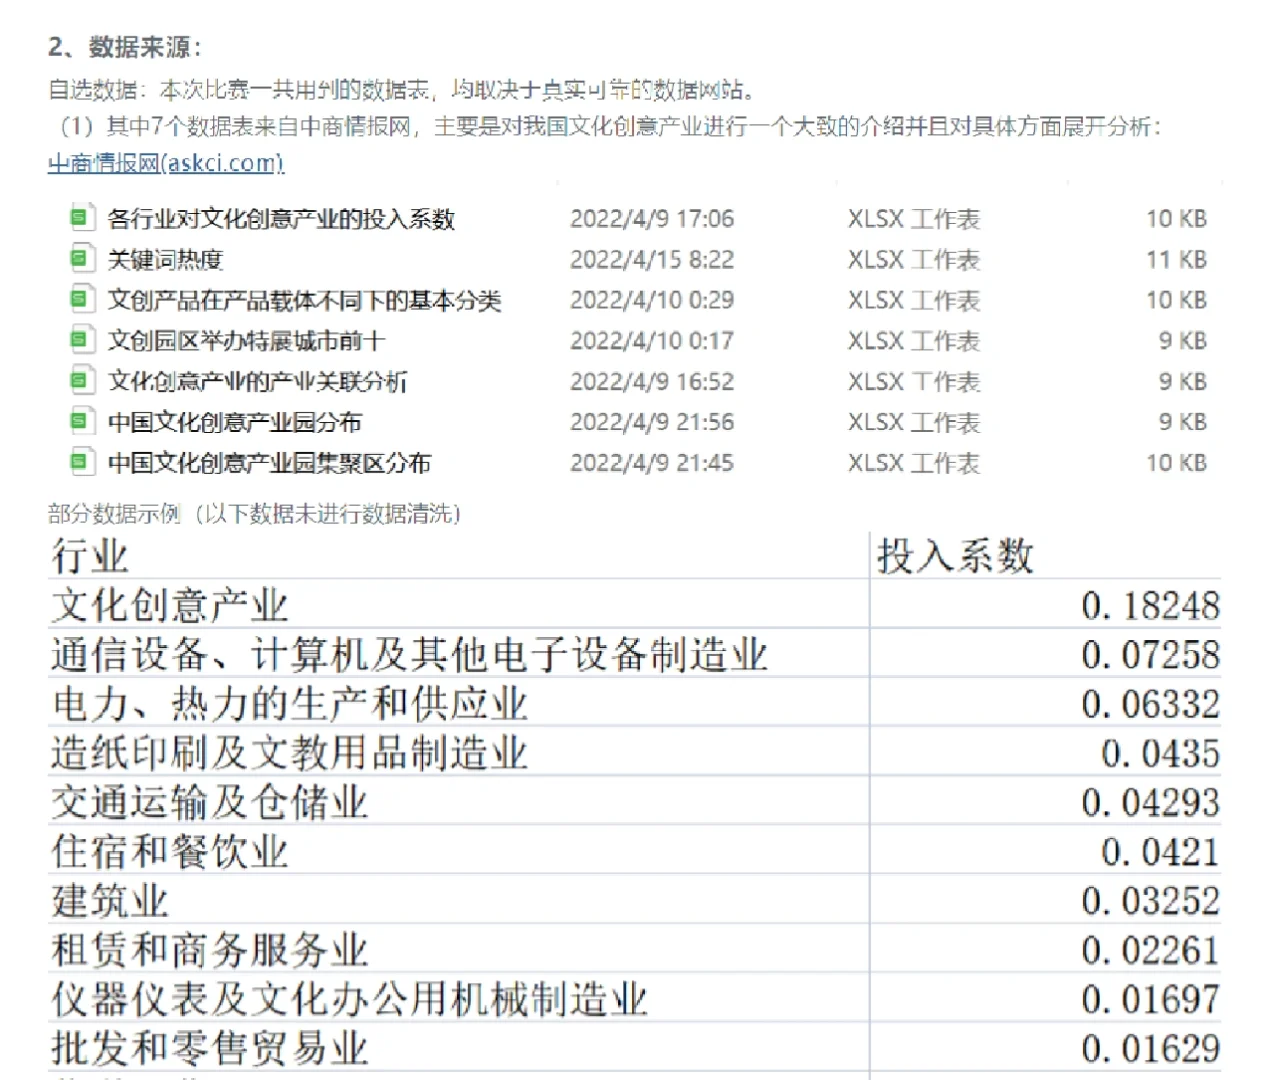The width and height of the screenshot is (1274, 1080).
Task: Select the file named 关键词热度
Action: point(166,258)
